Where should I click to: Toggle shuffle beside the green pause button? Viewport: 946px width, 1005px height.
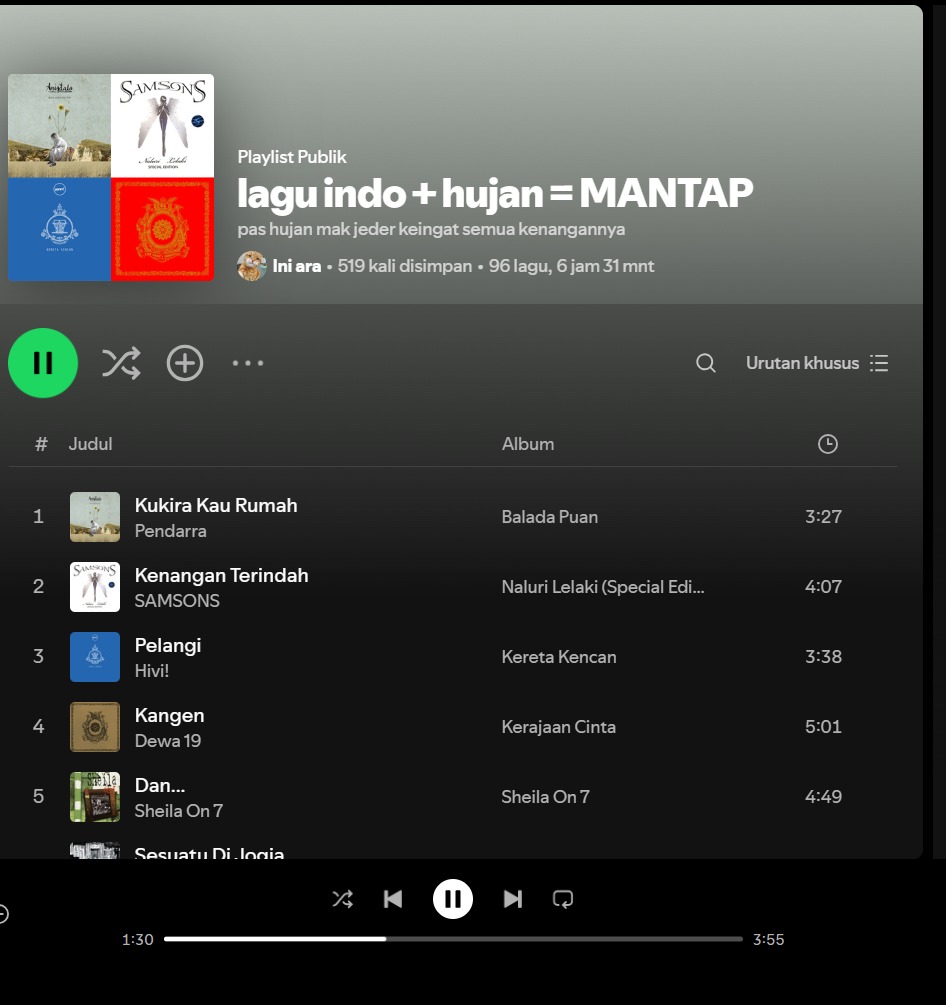[121, 363]
